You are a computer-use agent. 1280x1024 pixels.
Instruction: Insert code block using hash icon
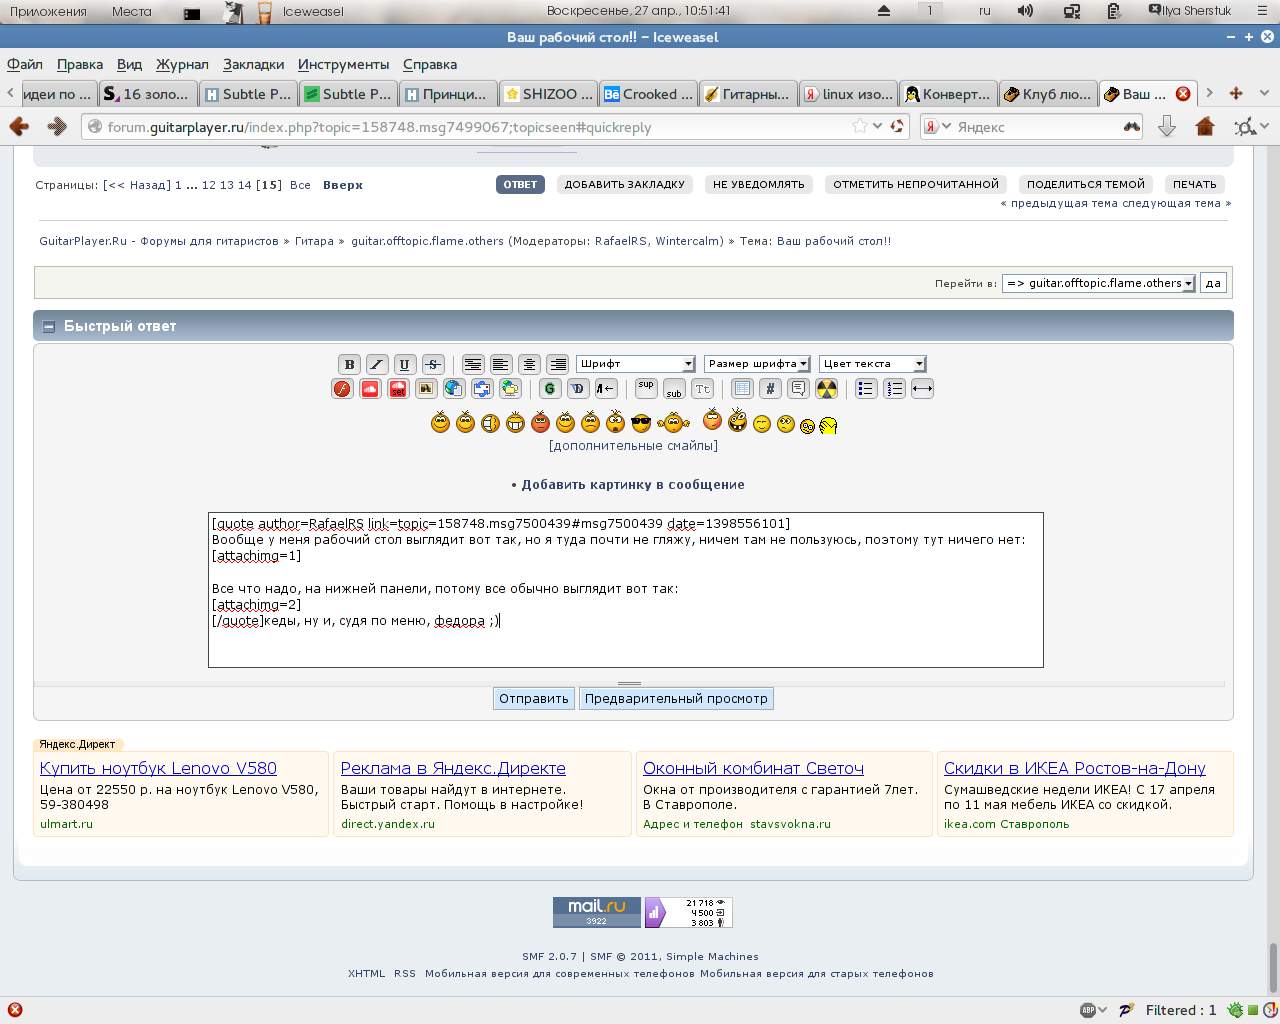pyautogui.click(x=770, y=389)
